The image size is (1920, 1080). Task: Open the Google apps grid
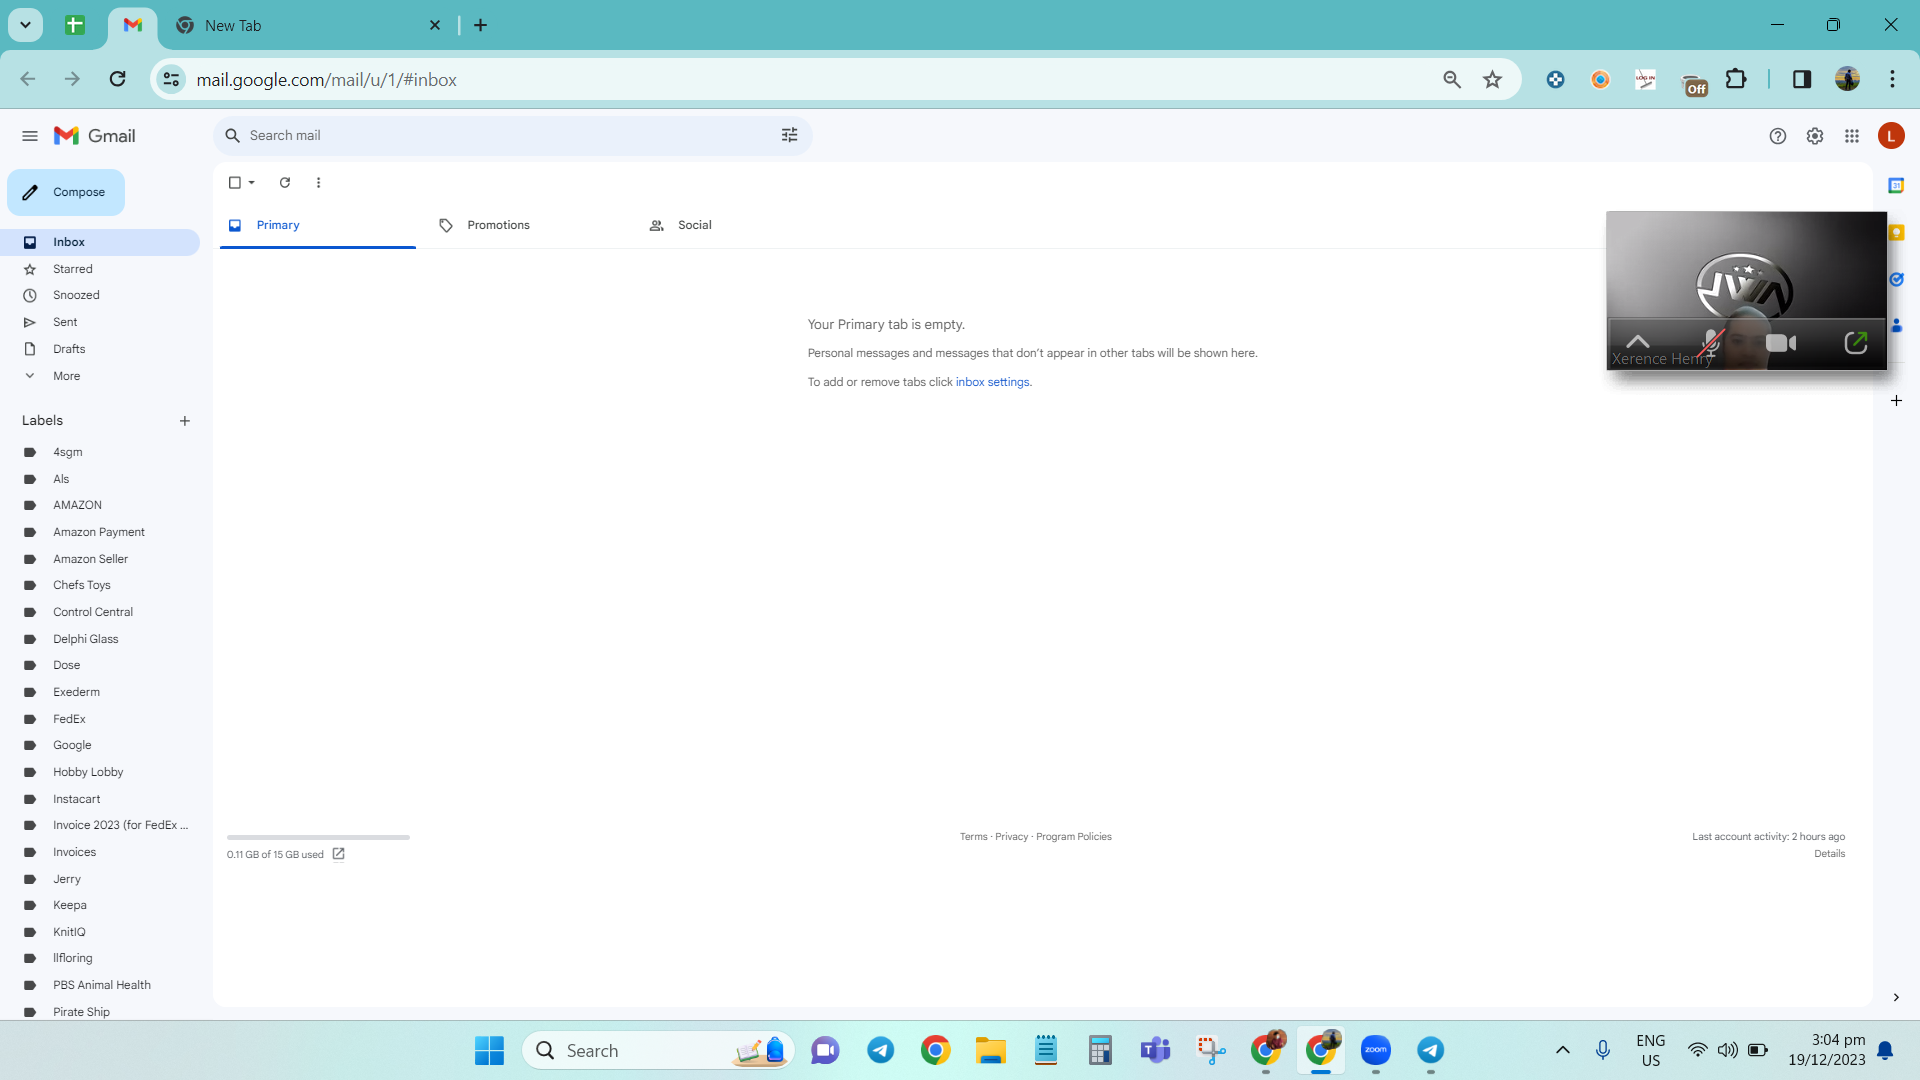coord(1852,136)
